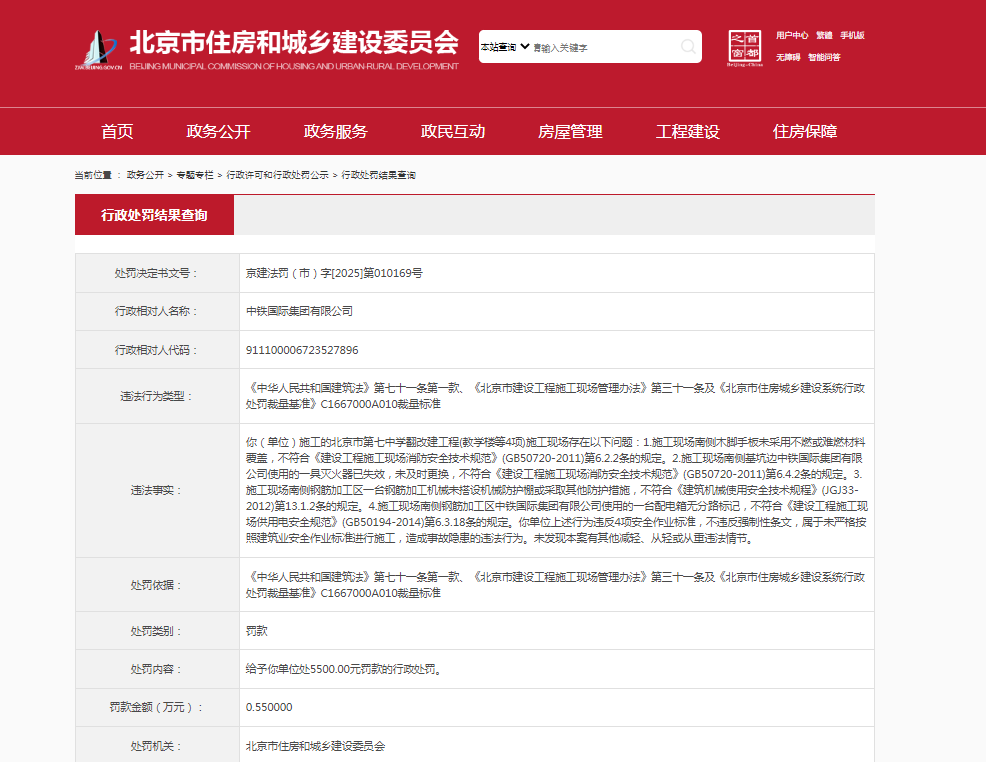Click the 行政相对人代码 label
986x762 pixels.
(x=157, y=350)
